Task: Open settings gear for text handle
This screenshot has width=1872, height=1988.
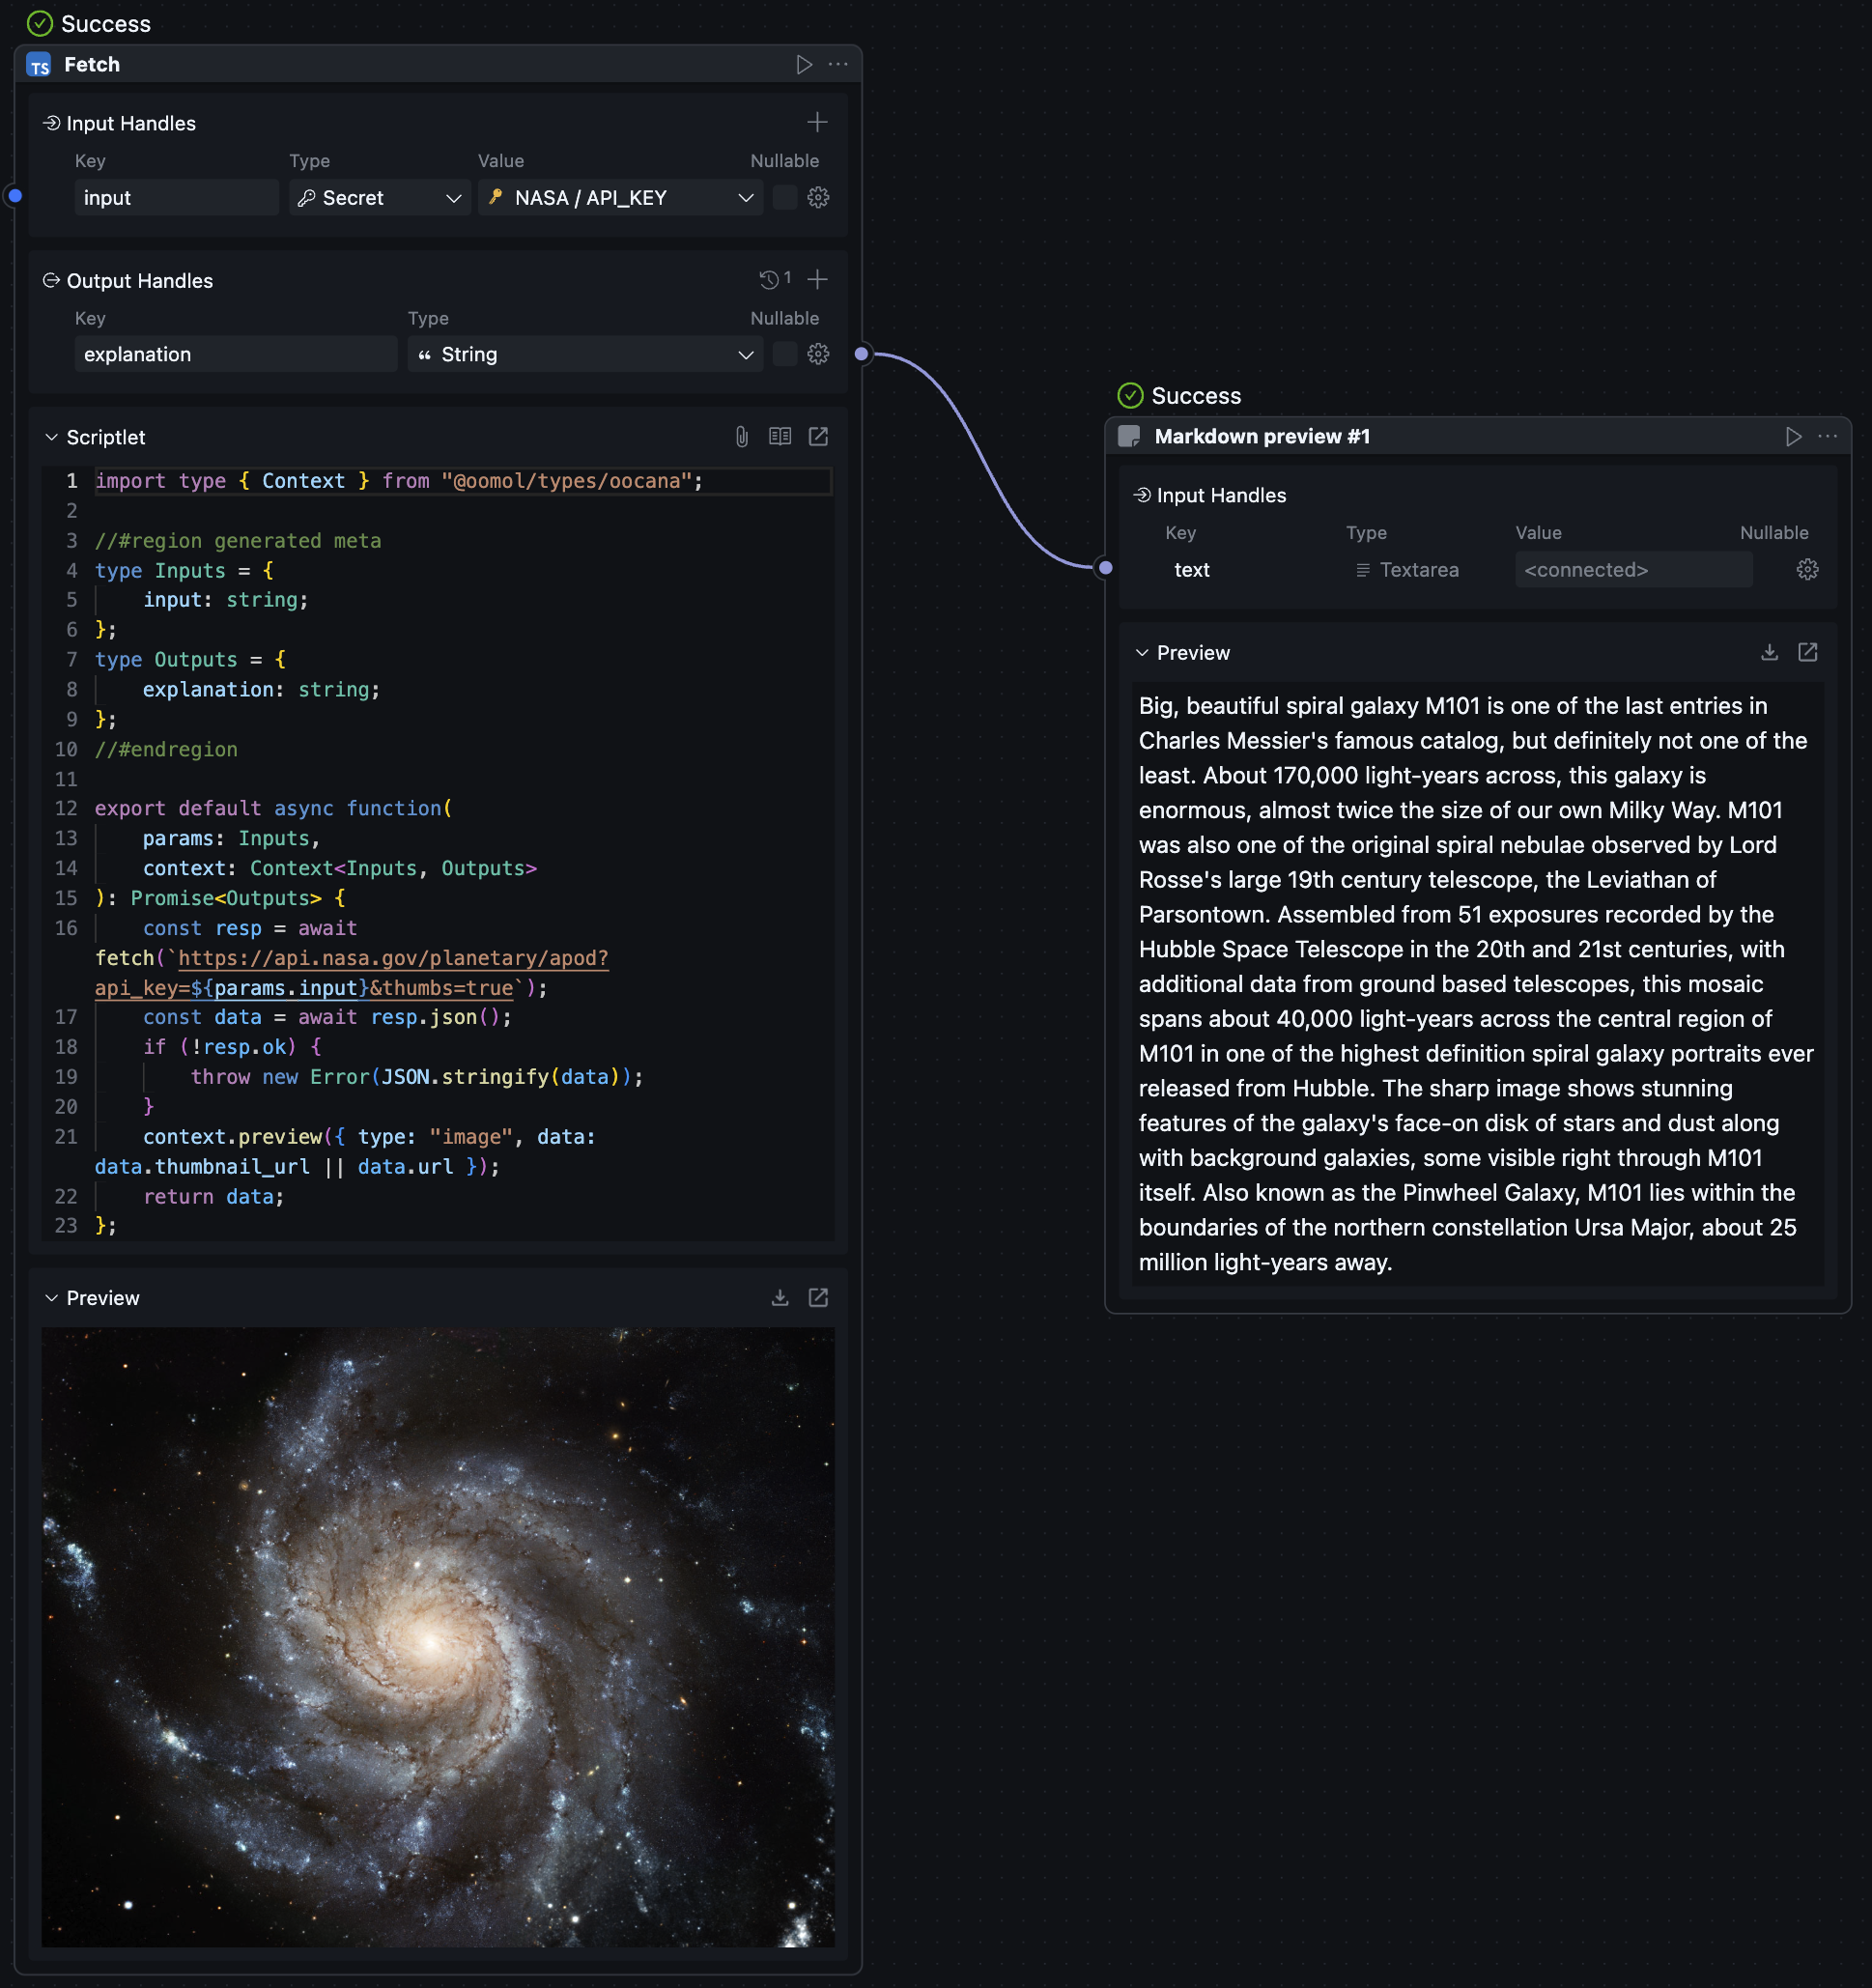Action: click(1807, 570)
